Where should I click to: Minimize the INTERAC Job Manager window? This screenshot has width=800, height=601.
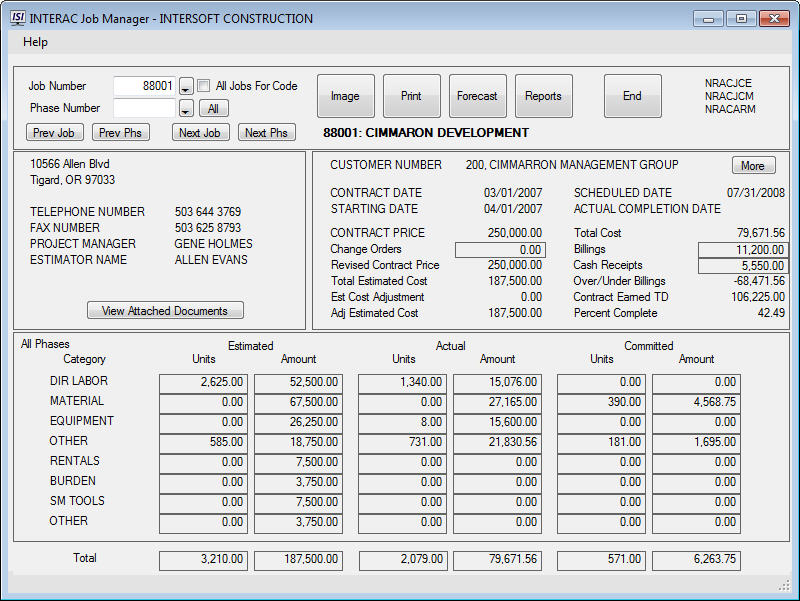pyautogui.click(x=709, y=19)
